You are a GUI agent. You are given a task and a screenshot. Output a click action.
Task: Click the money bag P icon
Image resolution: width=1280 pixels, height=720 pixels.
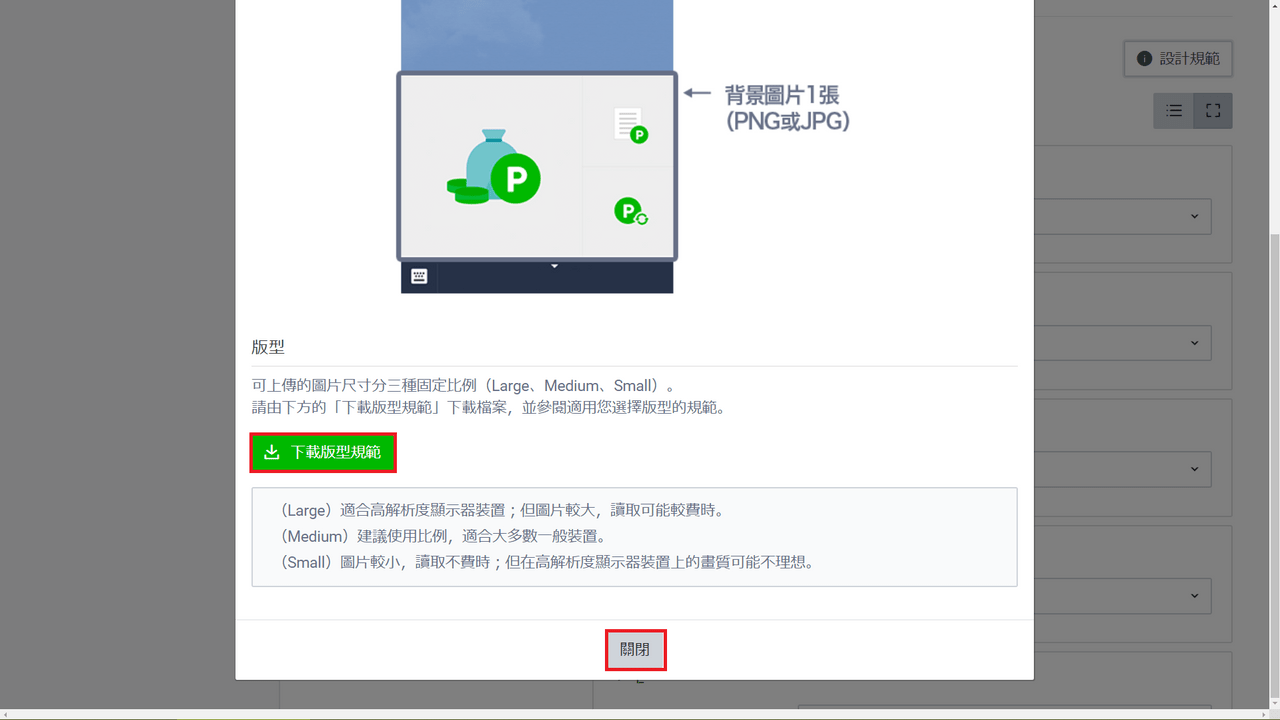pyautogui.click(x=493, y=166)
